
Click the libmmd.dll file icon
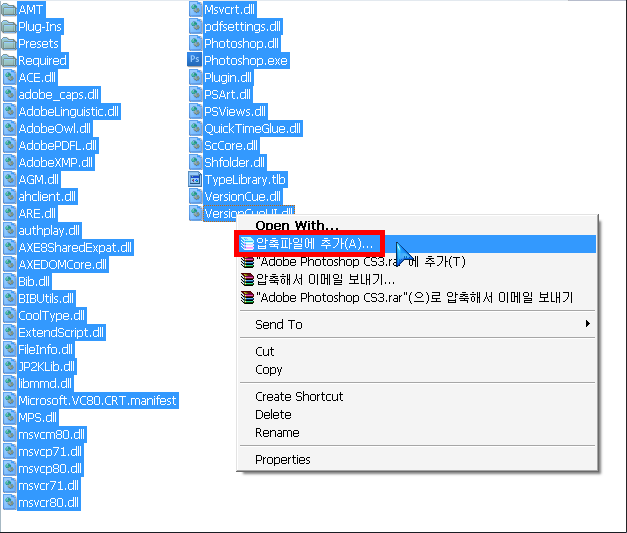pos(9,383)
